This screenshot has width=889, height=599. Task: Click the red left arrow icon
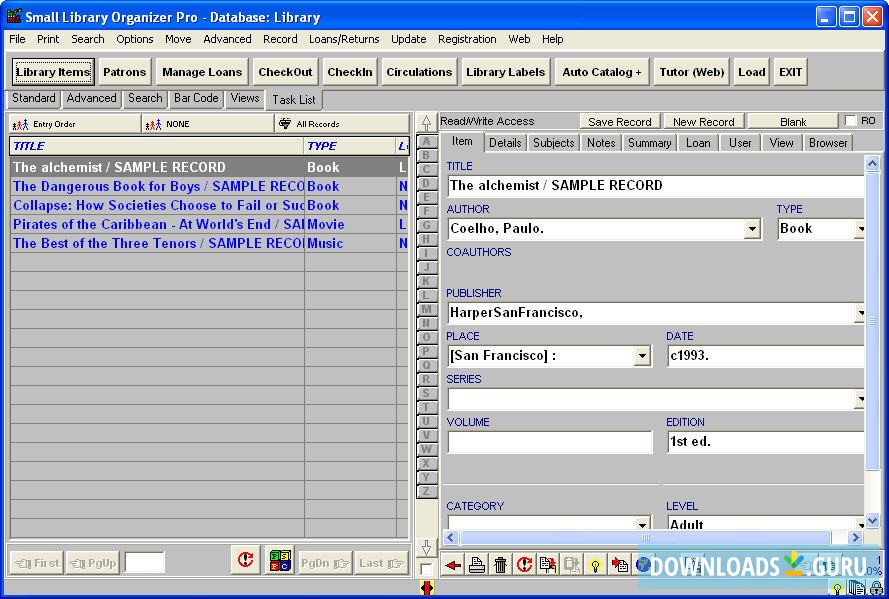[x=453, y=565]
